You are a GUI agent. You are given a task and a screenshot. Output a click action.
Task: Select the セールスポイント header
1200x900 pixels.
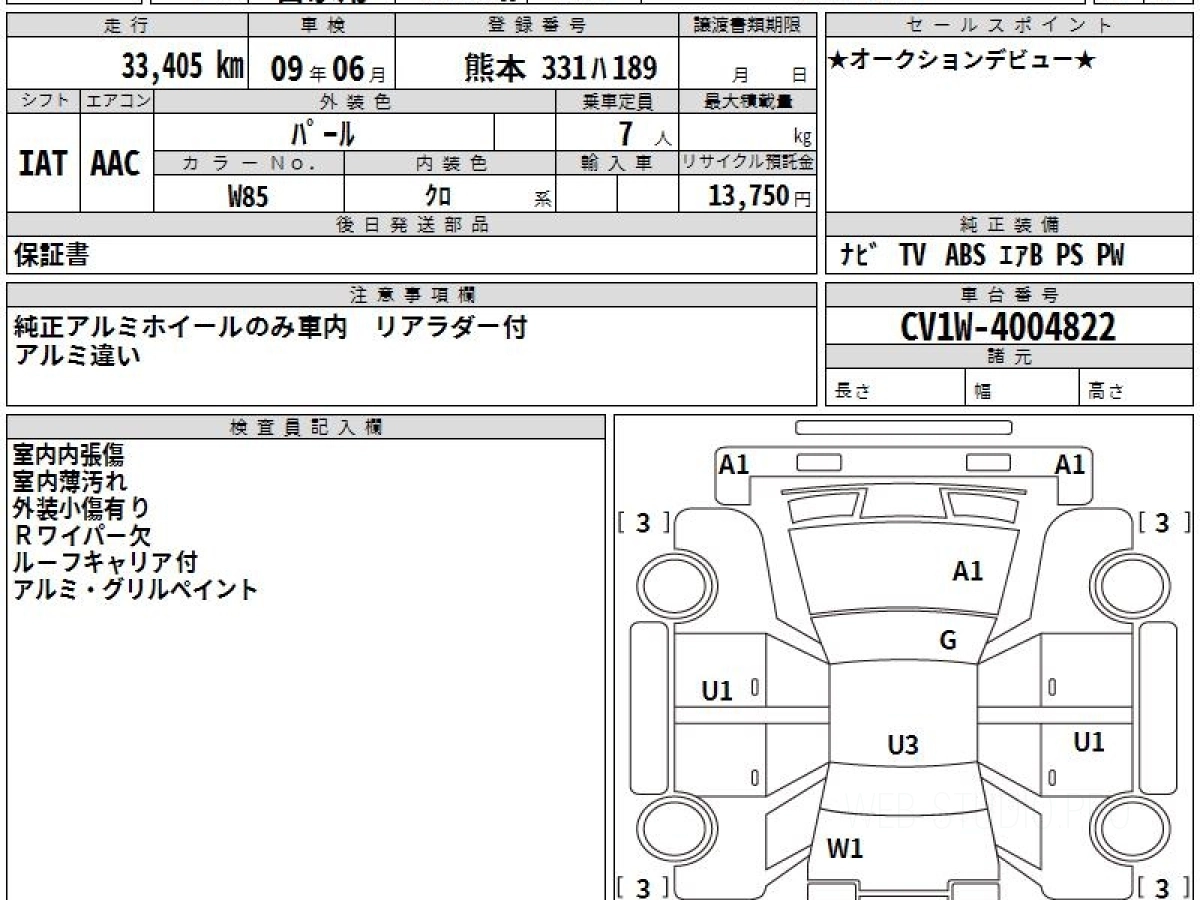click(x=1009, y=26)
